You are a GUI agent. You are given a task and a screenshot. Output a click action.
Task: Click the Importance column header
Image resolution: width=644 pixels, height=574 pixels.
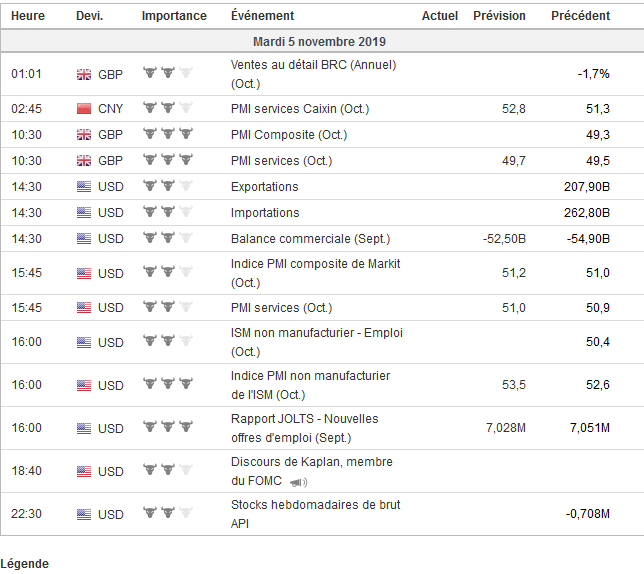174,16
